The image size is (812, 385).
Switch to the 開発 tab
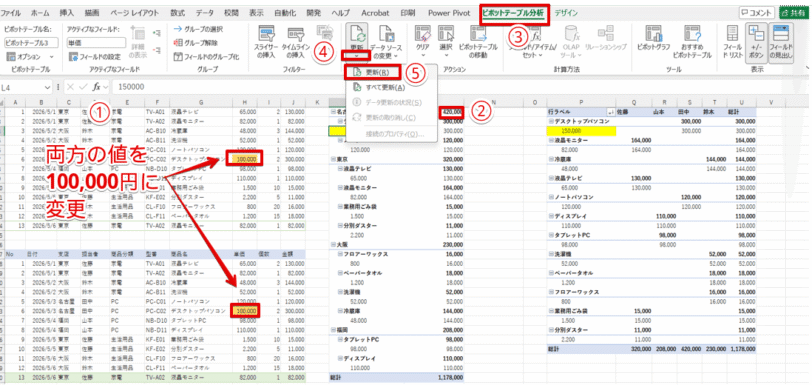click(x=314, y=12)
